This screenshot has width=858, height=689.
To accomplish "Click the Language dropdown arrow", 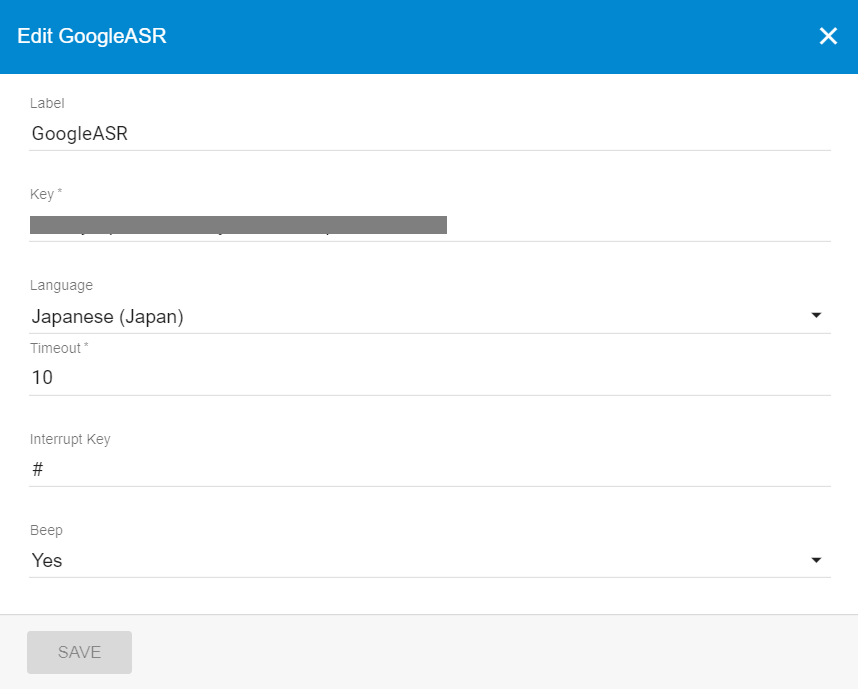I will tap(816, 316).
